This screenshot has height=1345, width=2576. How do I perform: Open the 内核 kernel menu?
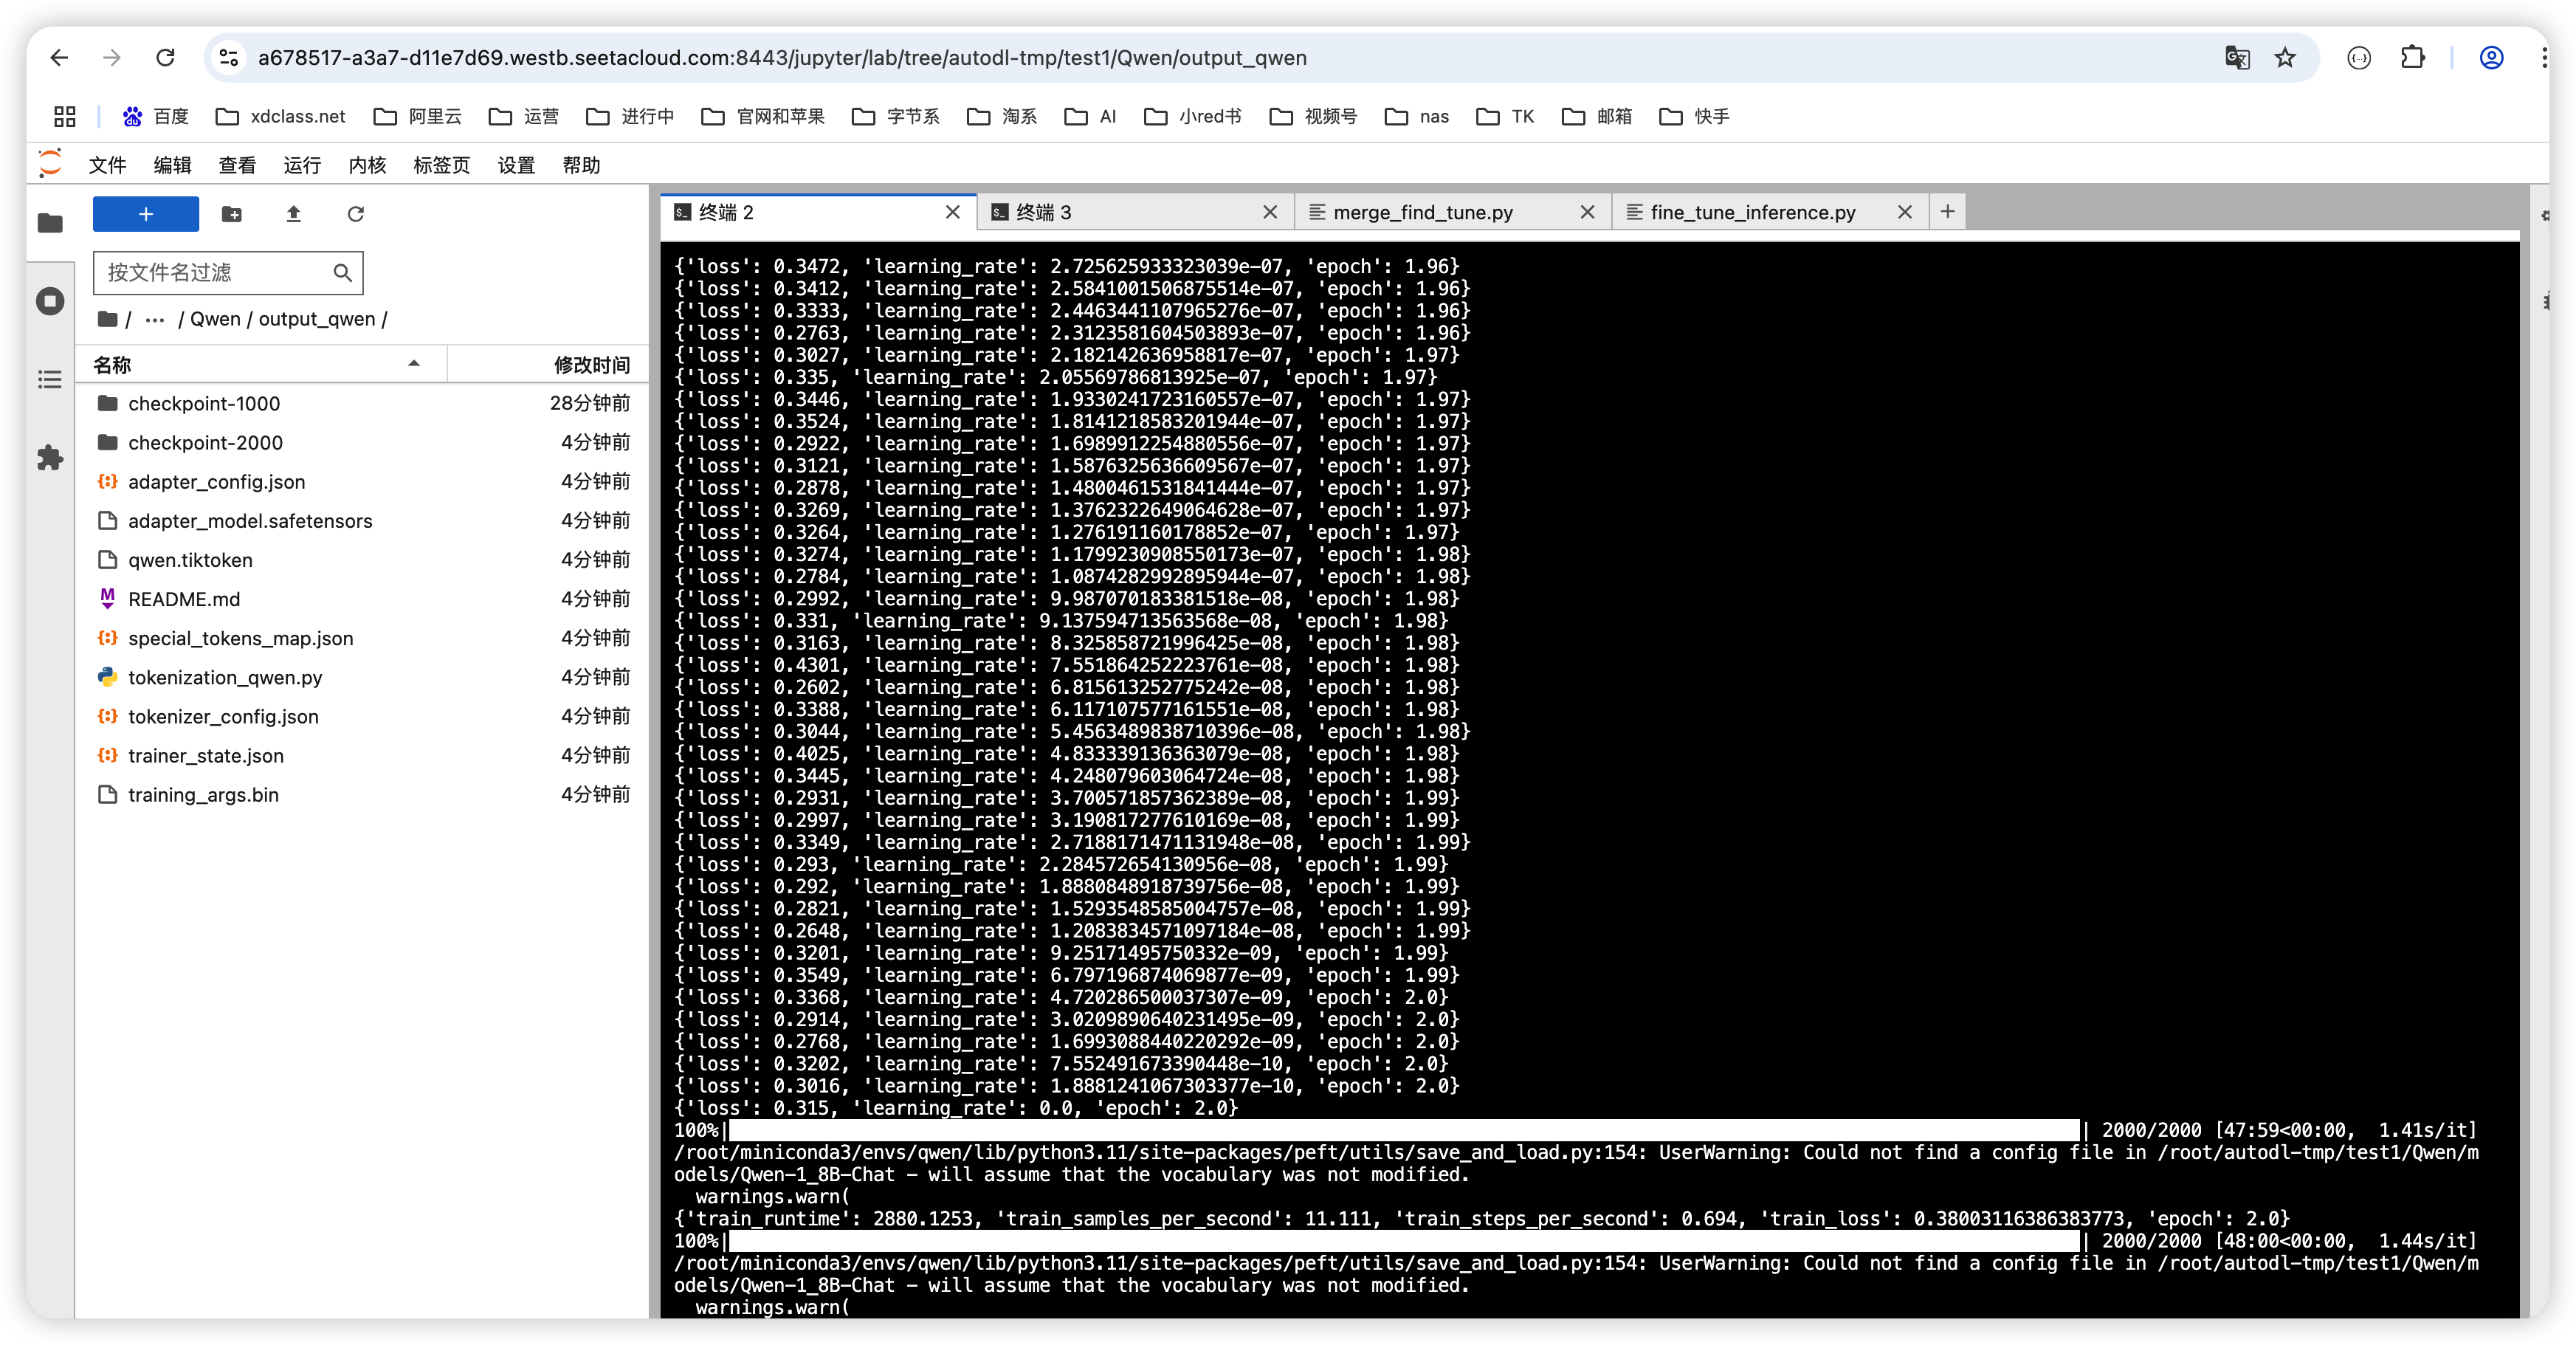click(x=367, y=165)
